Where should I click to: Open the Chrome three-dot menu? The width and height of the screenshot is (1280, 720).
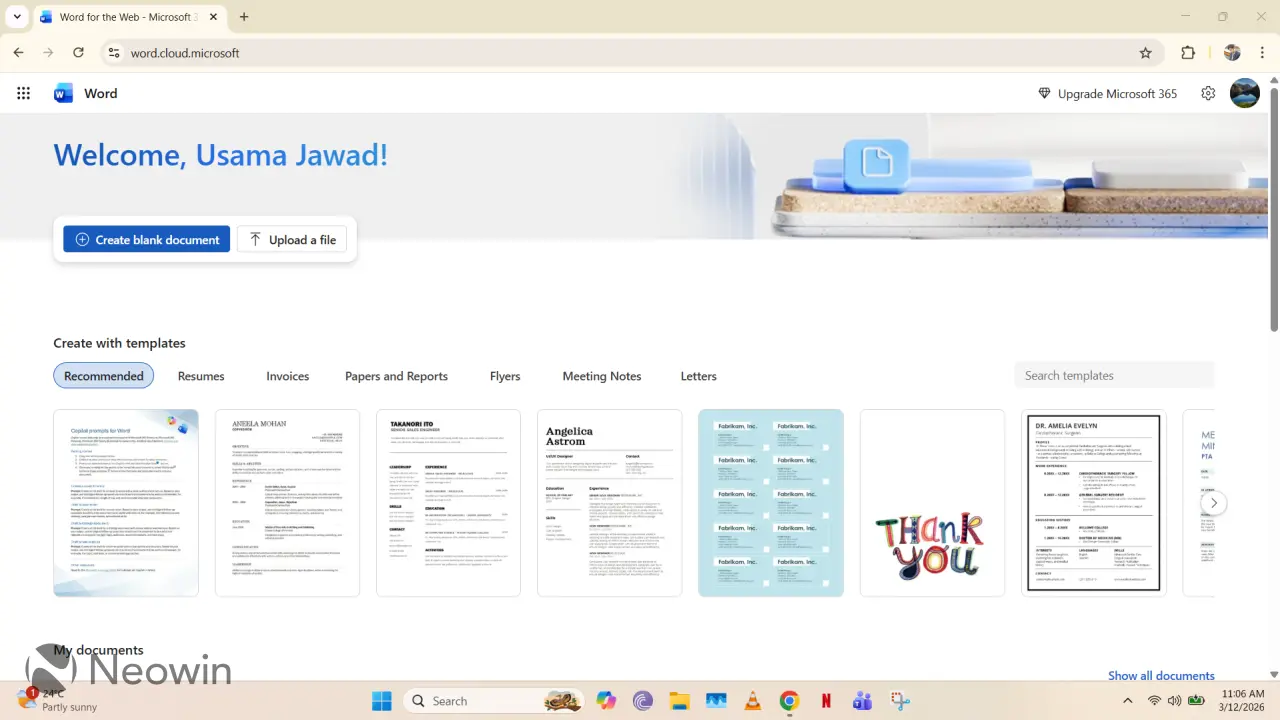1263,53
